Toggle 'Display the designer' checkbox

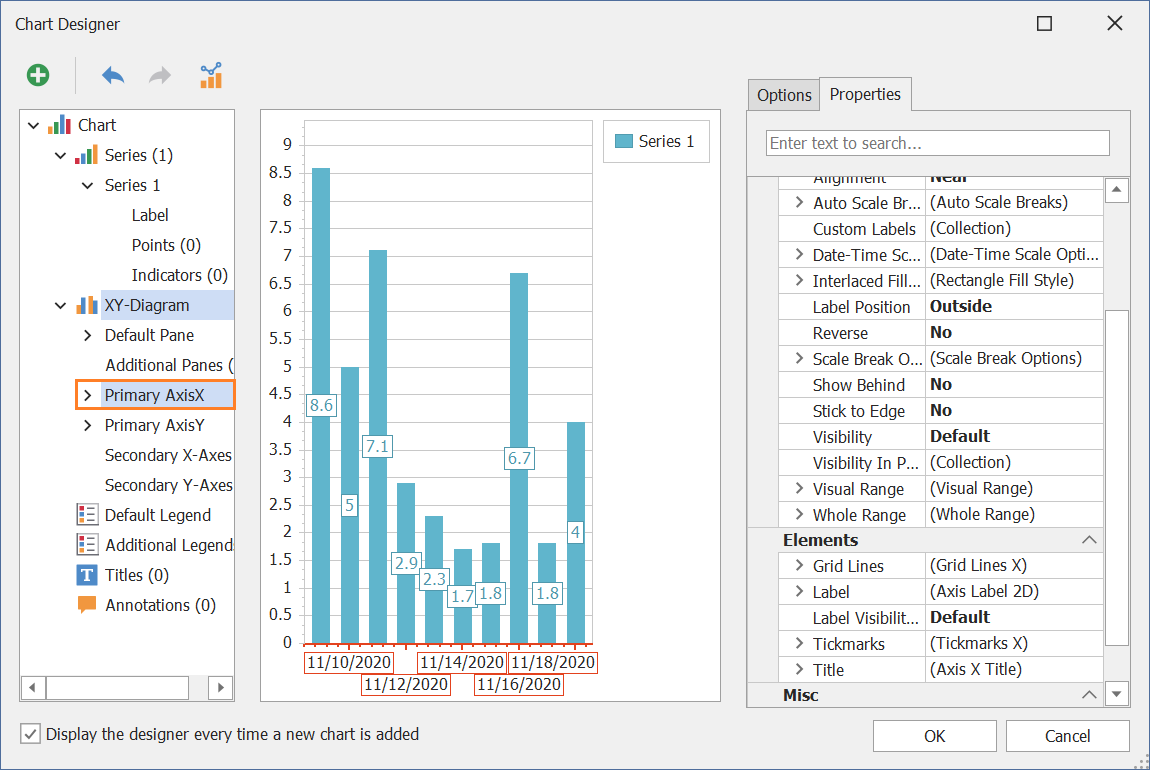[30, 733]
